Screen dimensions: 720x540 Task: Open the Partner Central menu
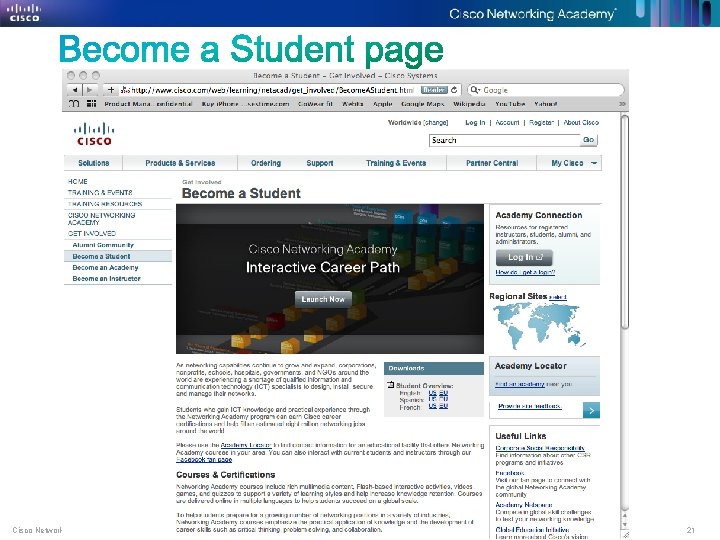(x=492, y=163)
